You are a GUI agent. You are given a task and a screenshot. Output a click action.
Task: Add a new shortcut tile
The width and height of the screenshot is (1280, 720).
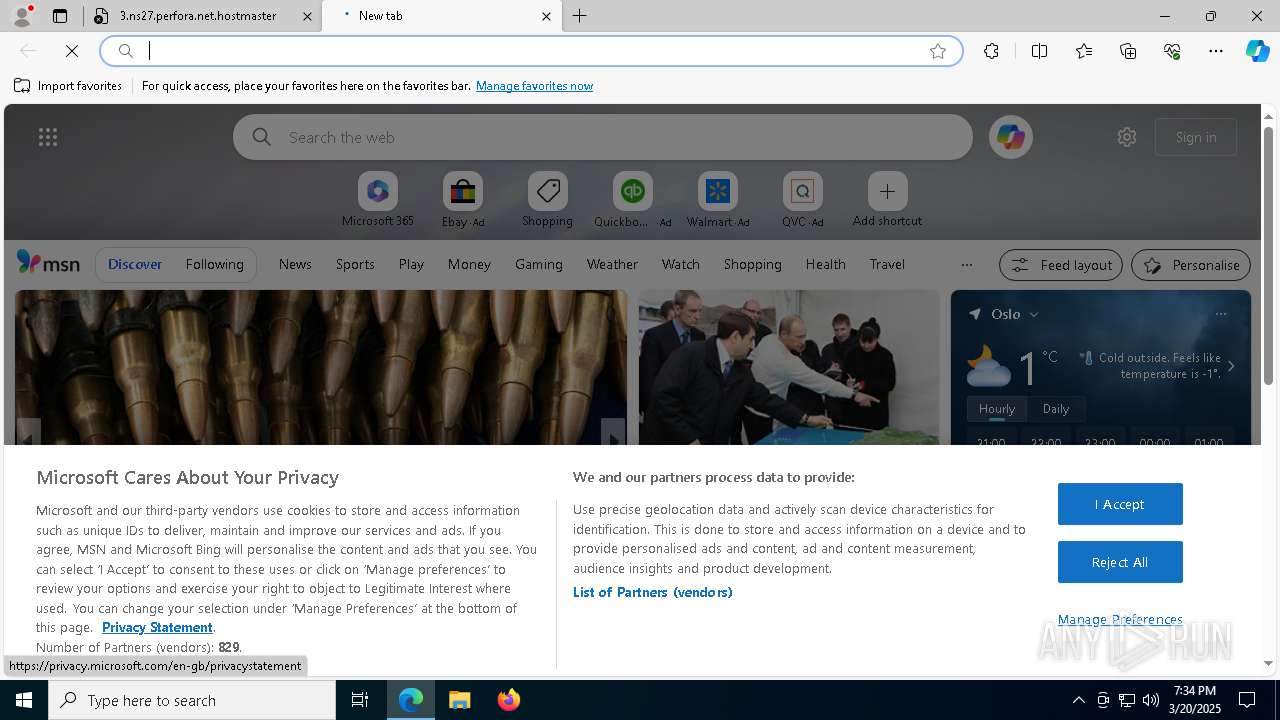[887, 200]
